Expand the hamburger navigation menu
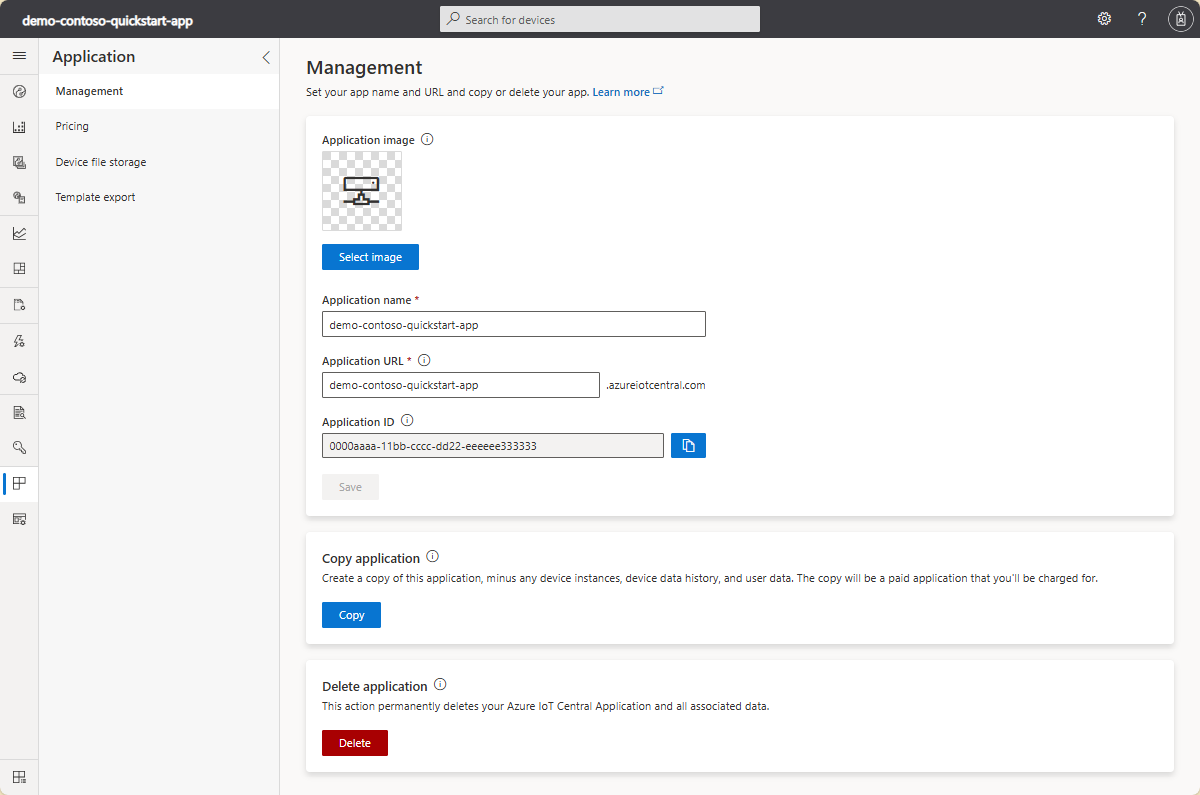The height and width of the screenshot is (795, 1200). [19, 56]
